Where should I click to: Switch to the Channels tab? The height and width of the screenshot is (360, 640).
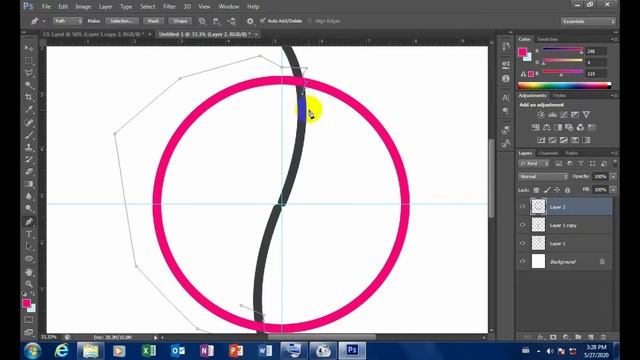[548, 153]
